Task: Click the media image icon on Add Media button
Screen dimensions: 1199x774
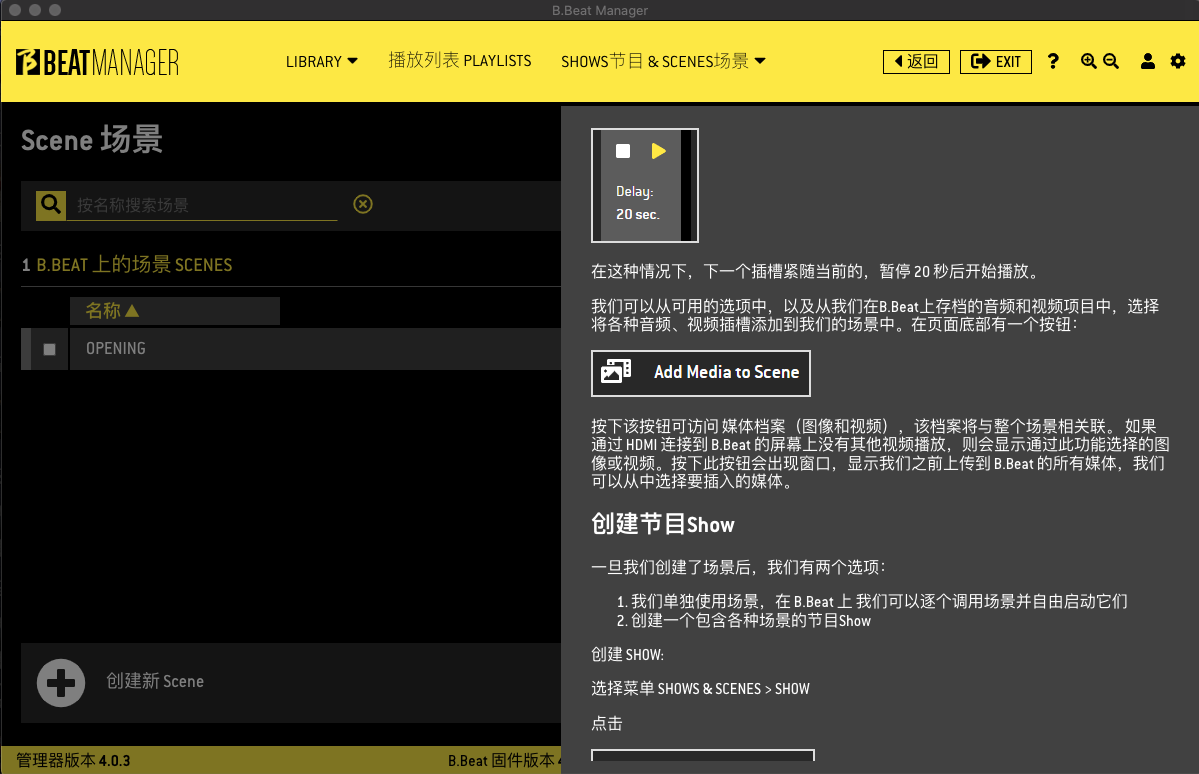Action: [616, 372]
